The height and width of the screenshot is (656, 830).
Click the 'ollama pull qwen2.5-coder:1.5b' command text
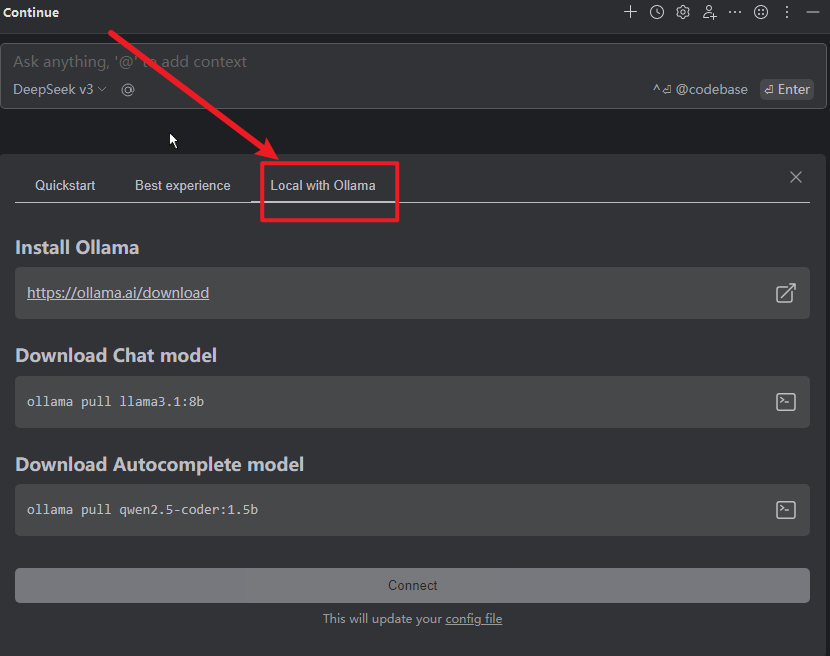click(x=142, y=510)
